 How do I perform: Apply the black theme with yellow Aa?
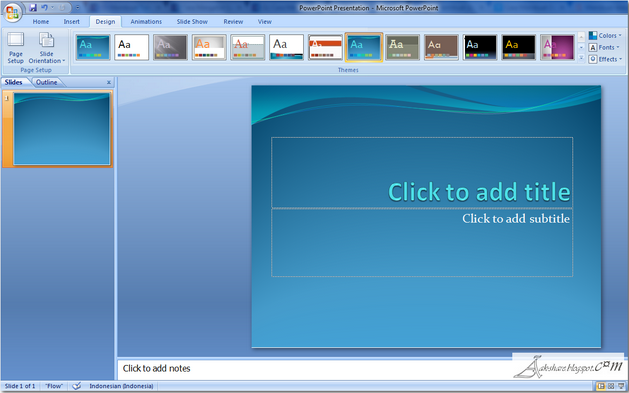pos(518,47)
